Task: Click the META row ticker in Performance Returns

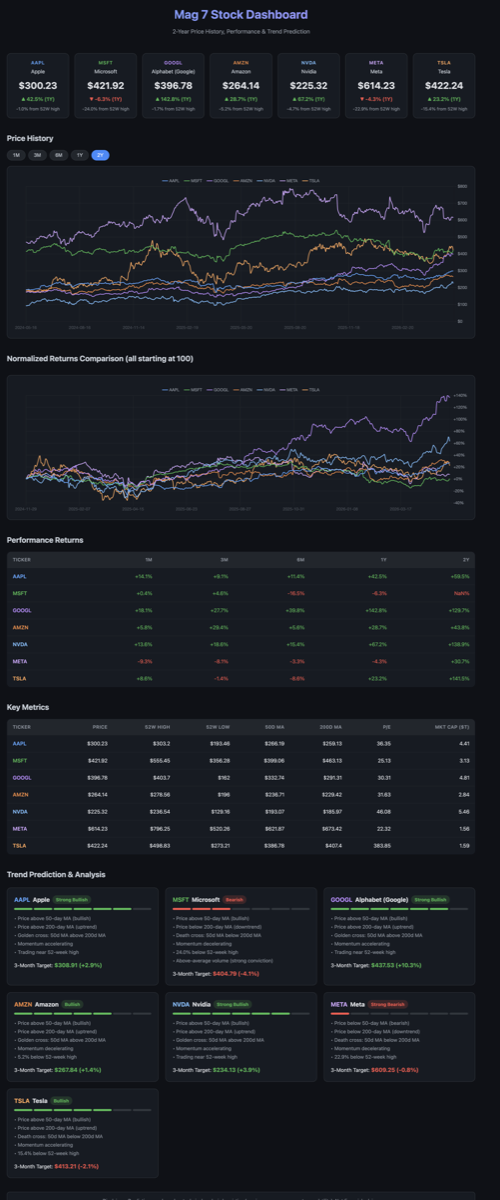Action: pyautogui.click(x=19, y=661)
